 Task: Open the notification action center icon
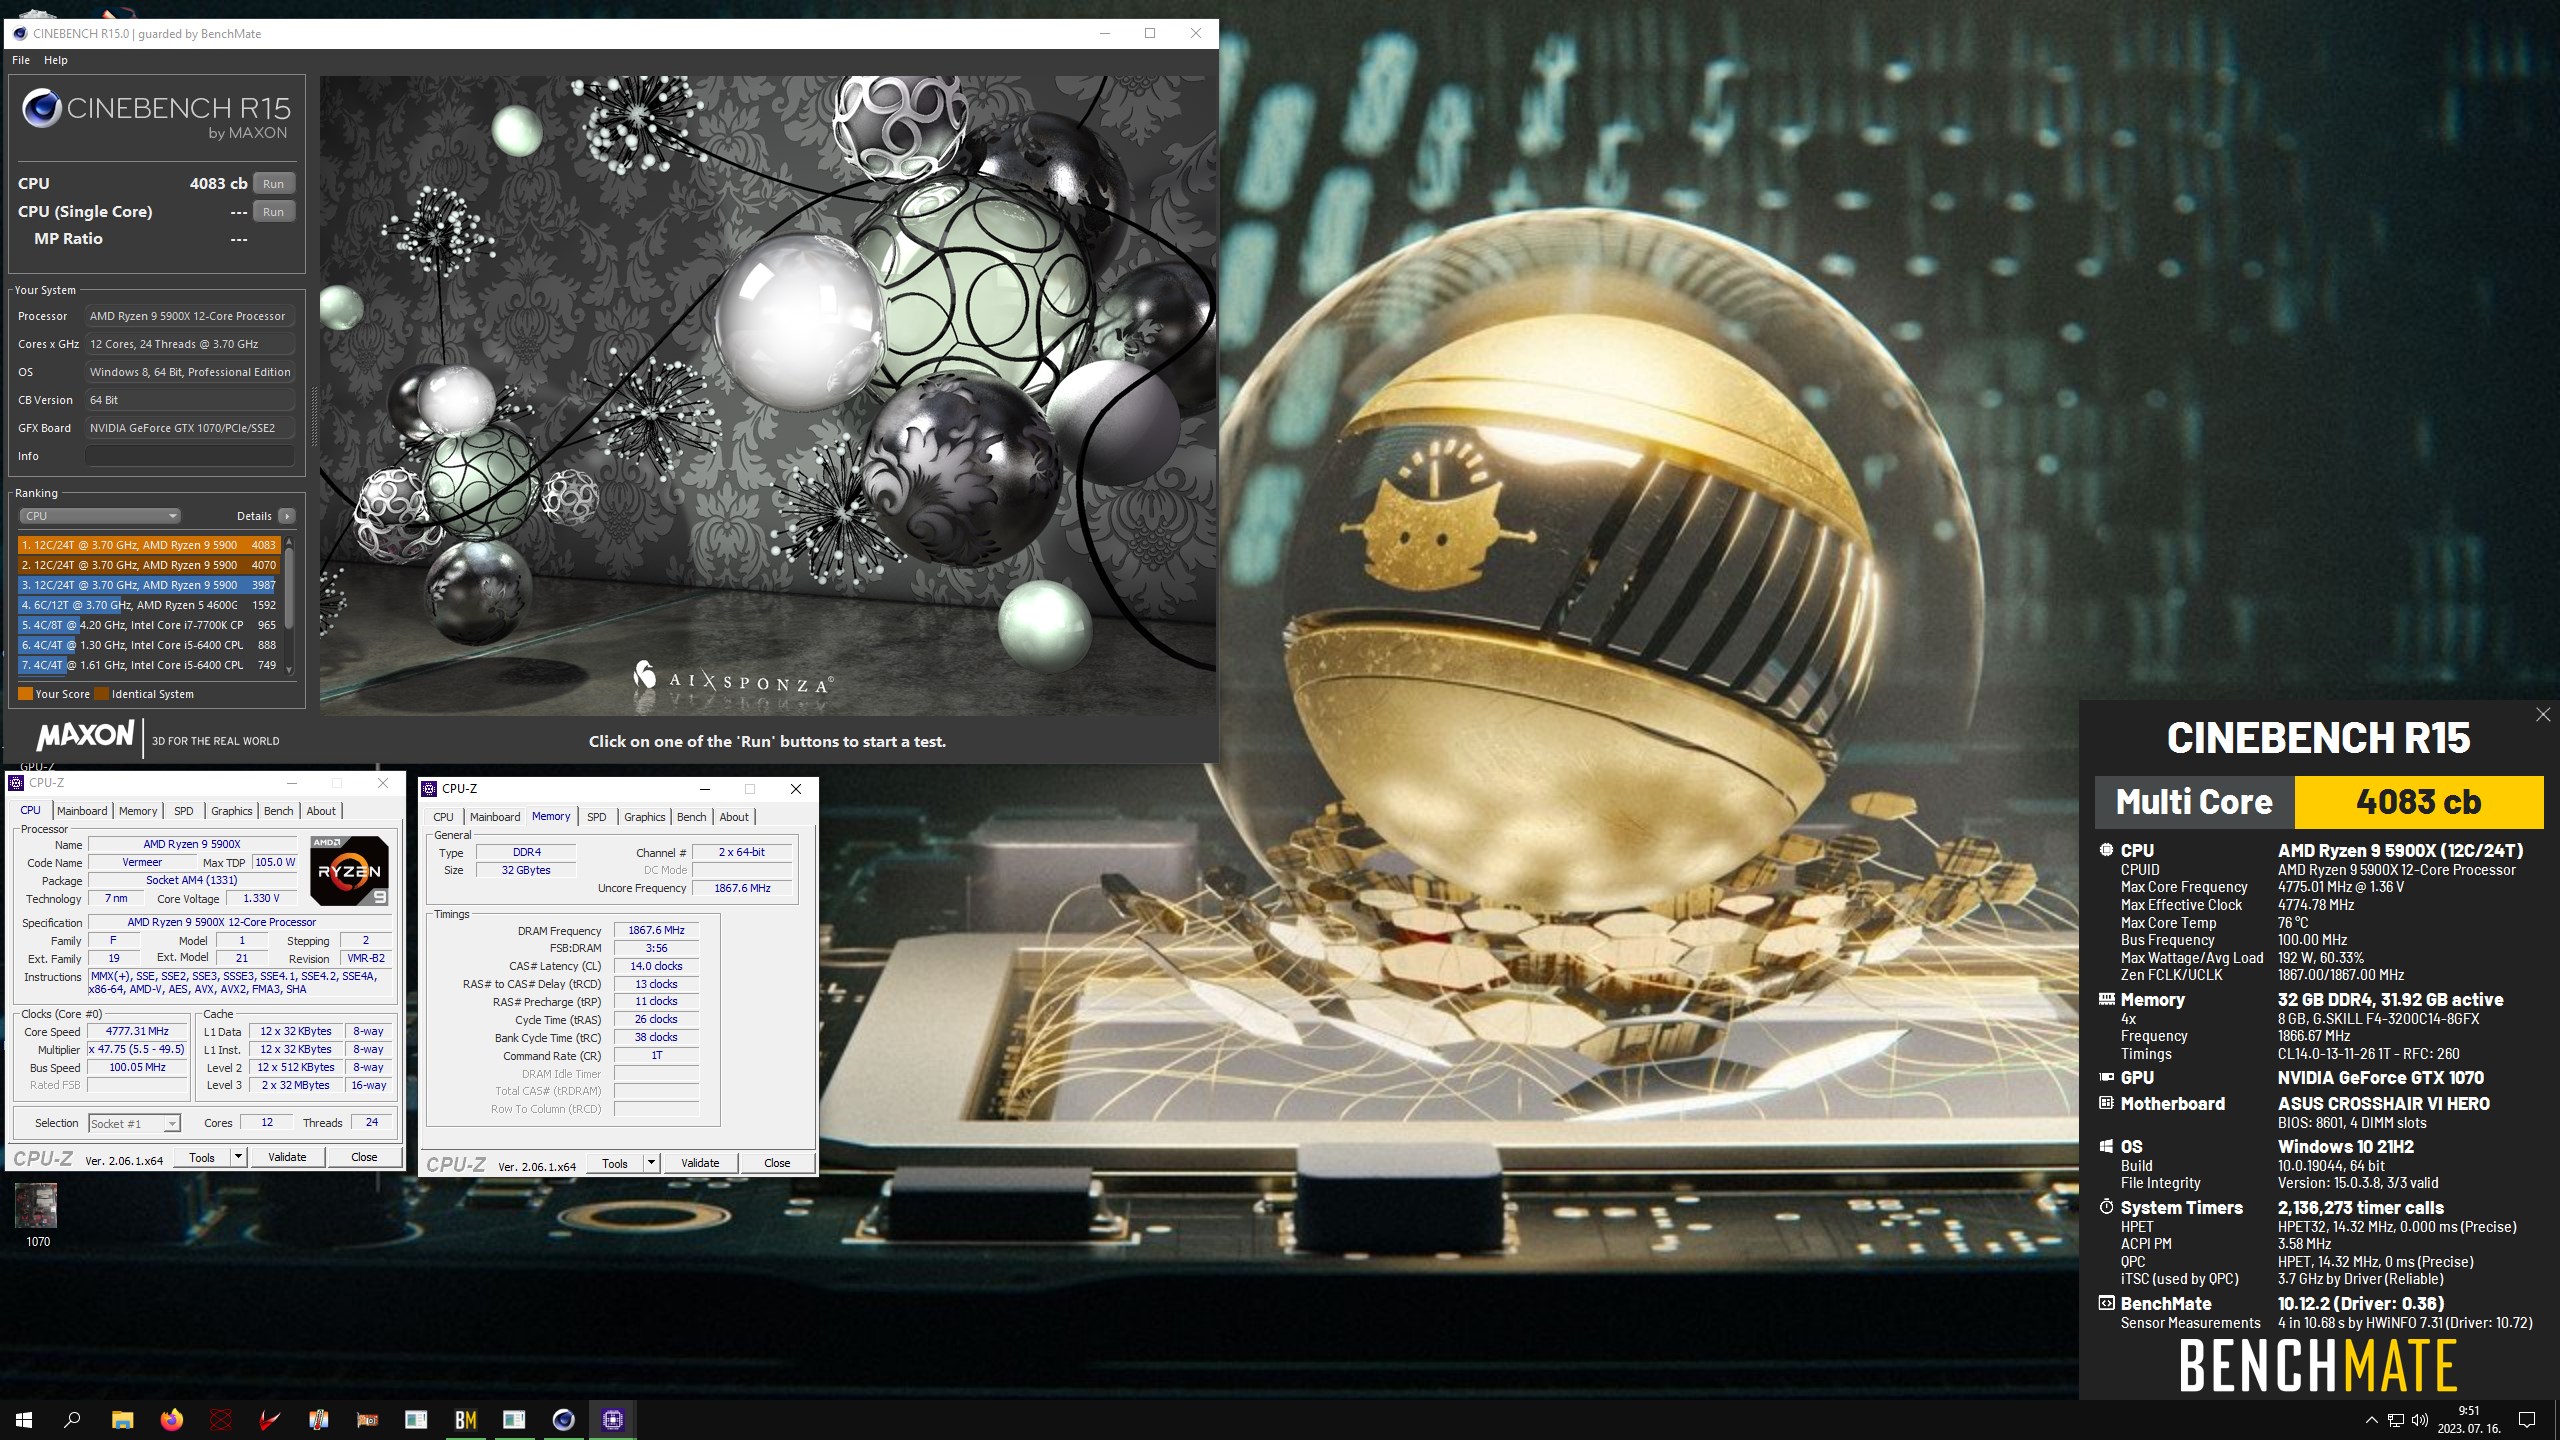[x=2527, y=1420]
